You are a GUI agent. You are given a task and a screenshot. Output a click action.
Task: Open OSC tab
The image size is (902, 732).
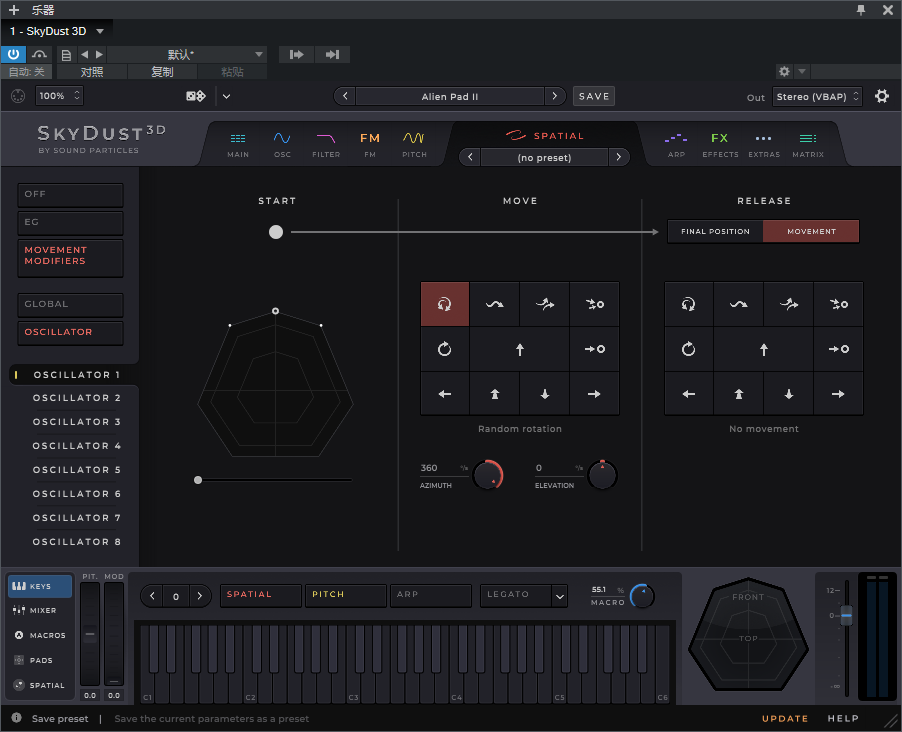282,145
